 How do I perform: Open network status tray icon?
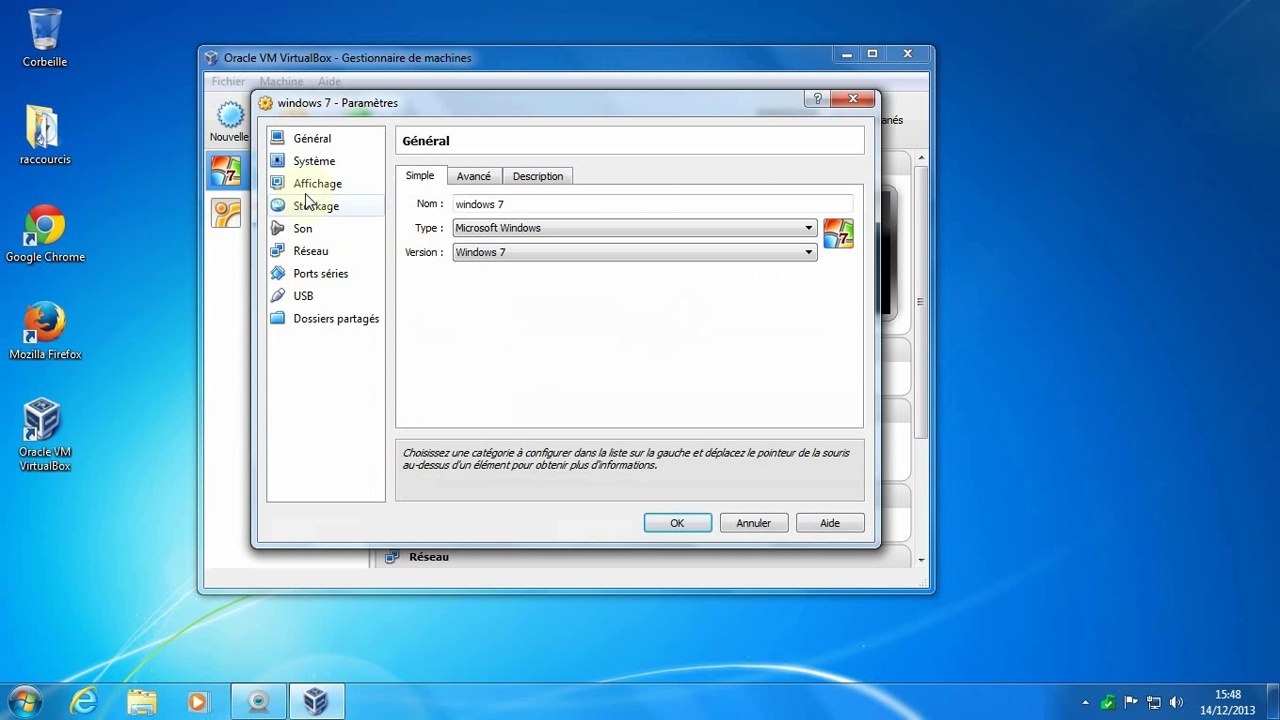coord(1153,703)
